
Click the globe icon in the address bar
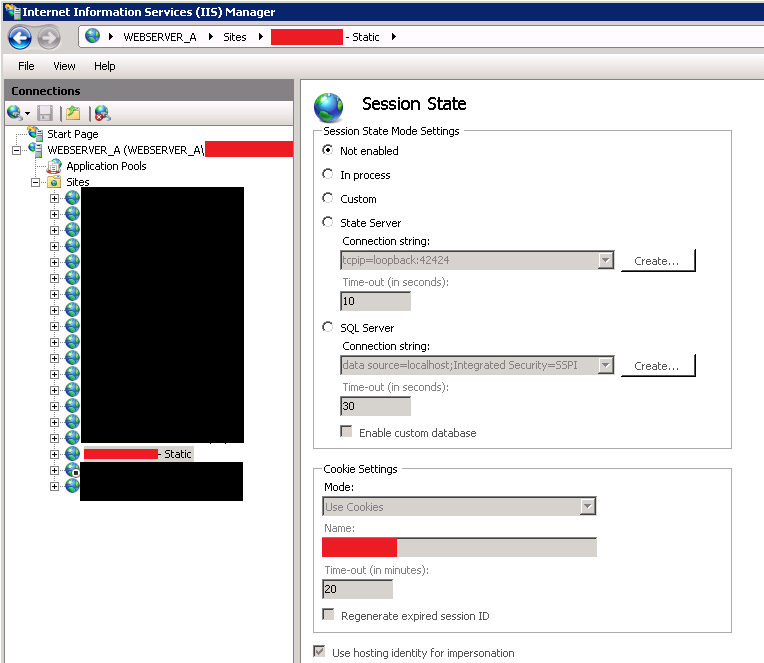coord(92,36)
